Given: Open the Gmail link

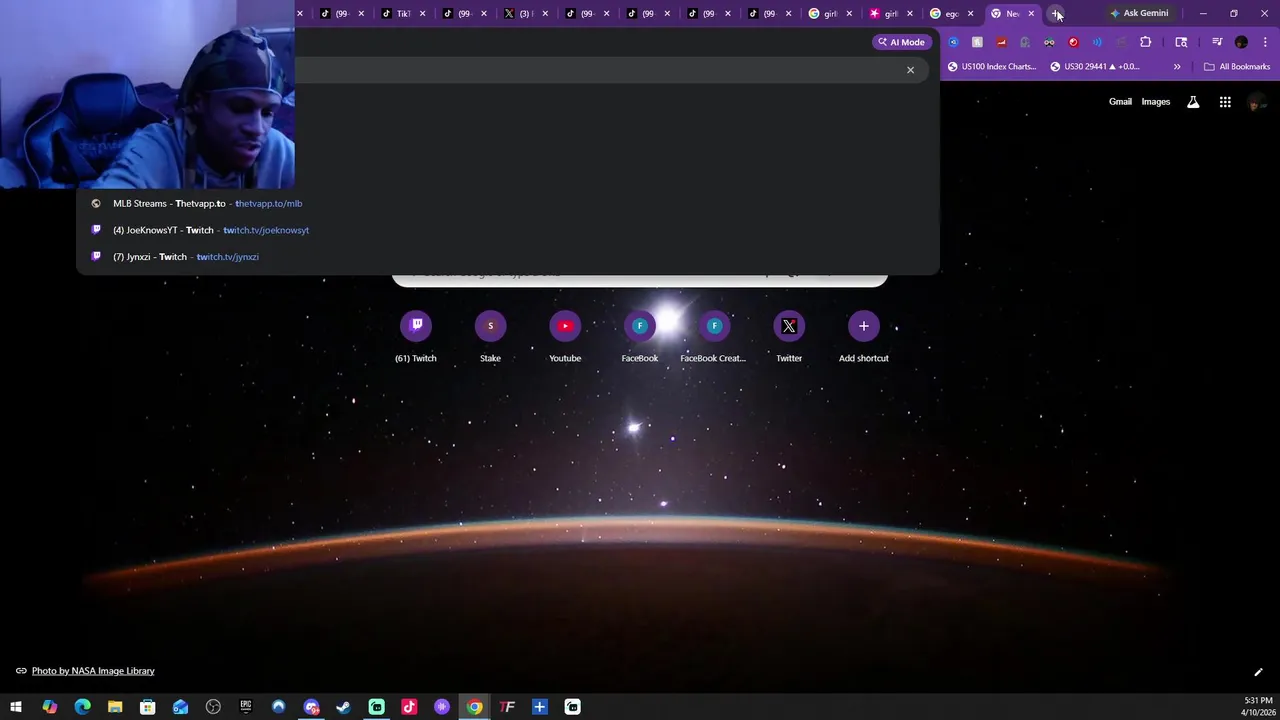Looking at the screenshot, I should pos(1120,102).
